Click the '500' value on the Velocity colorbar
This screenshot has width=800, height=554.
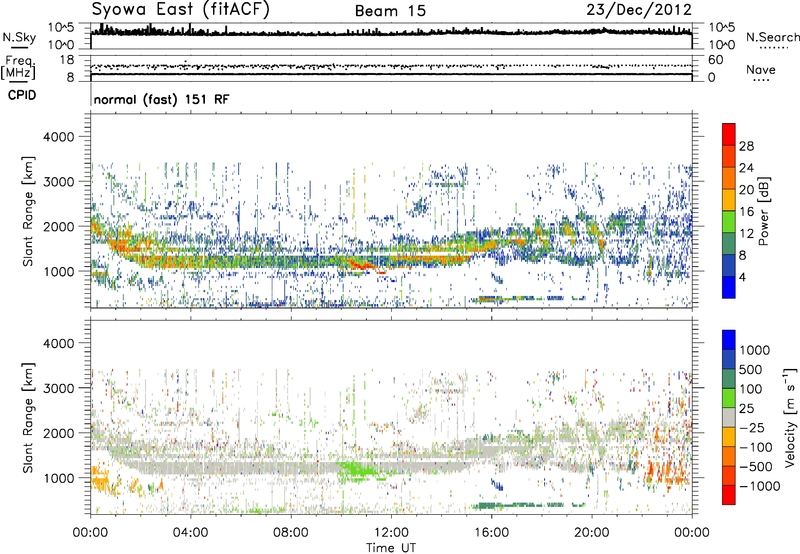tap(751, 369)
